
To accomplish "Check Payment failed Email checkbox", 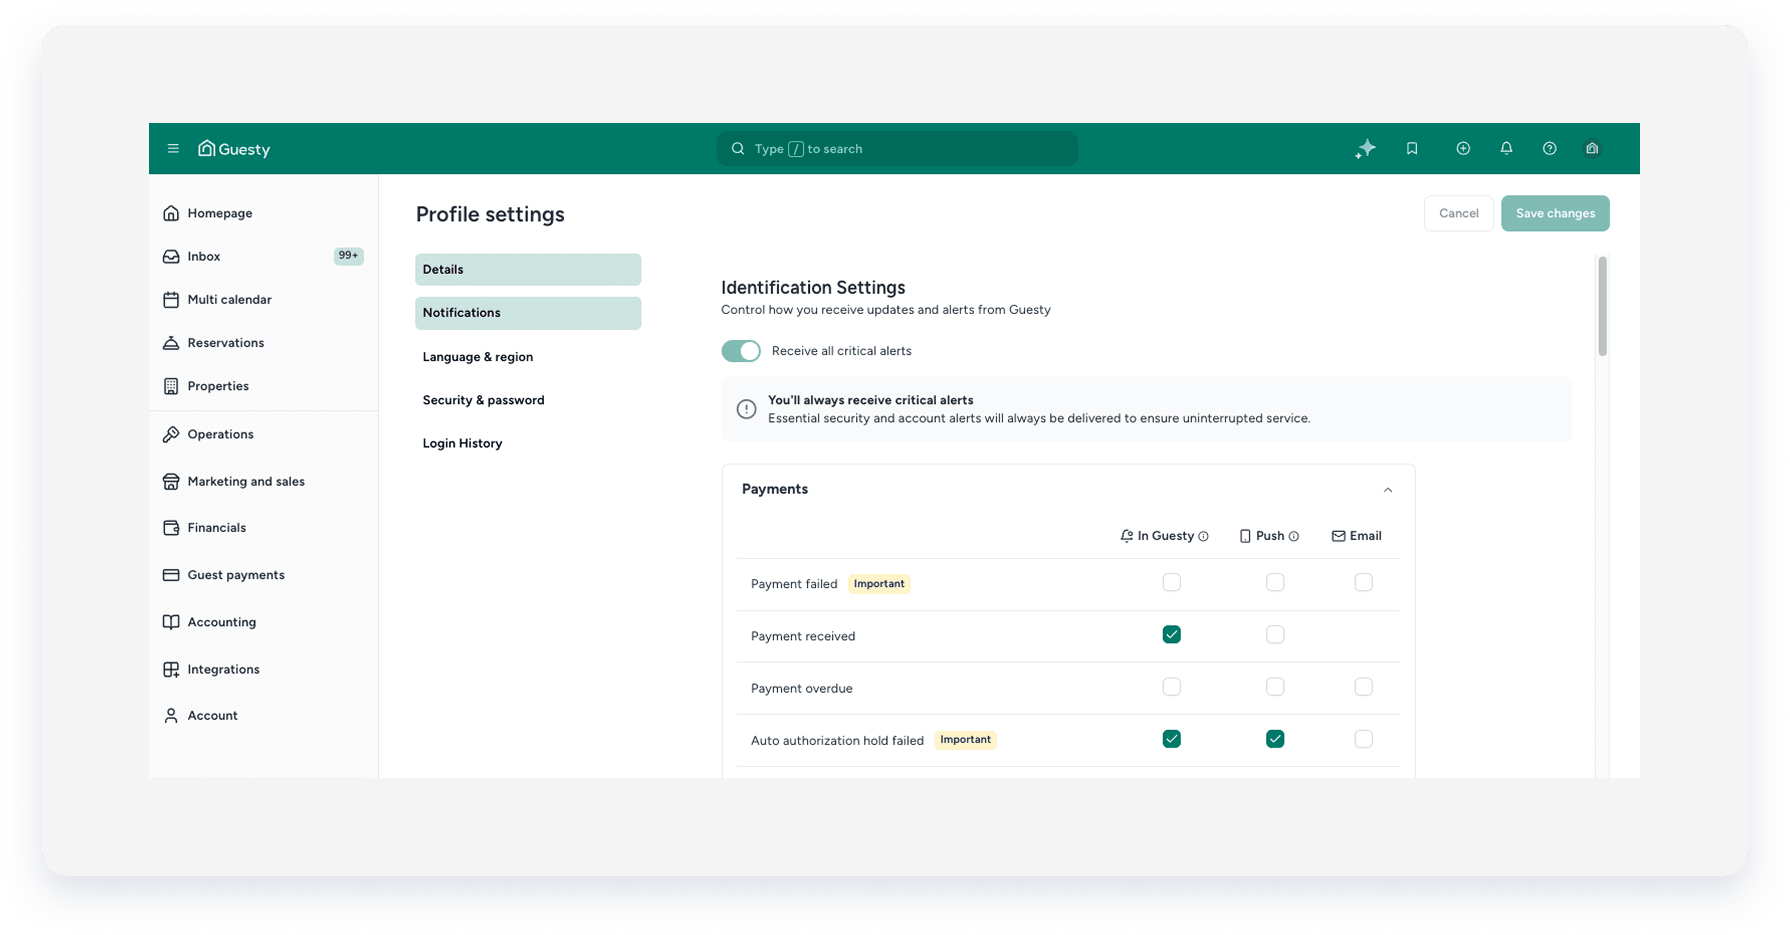I will (x=1363, y=582).
